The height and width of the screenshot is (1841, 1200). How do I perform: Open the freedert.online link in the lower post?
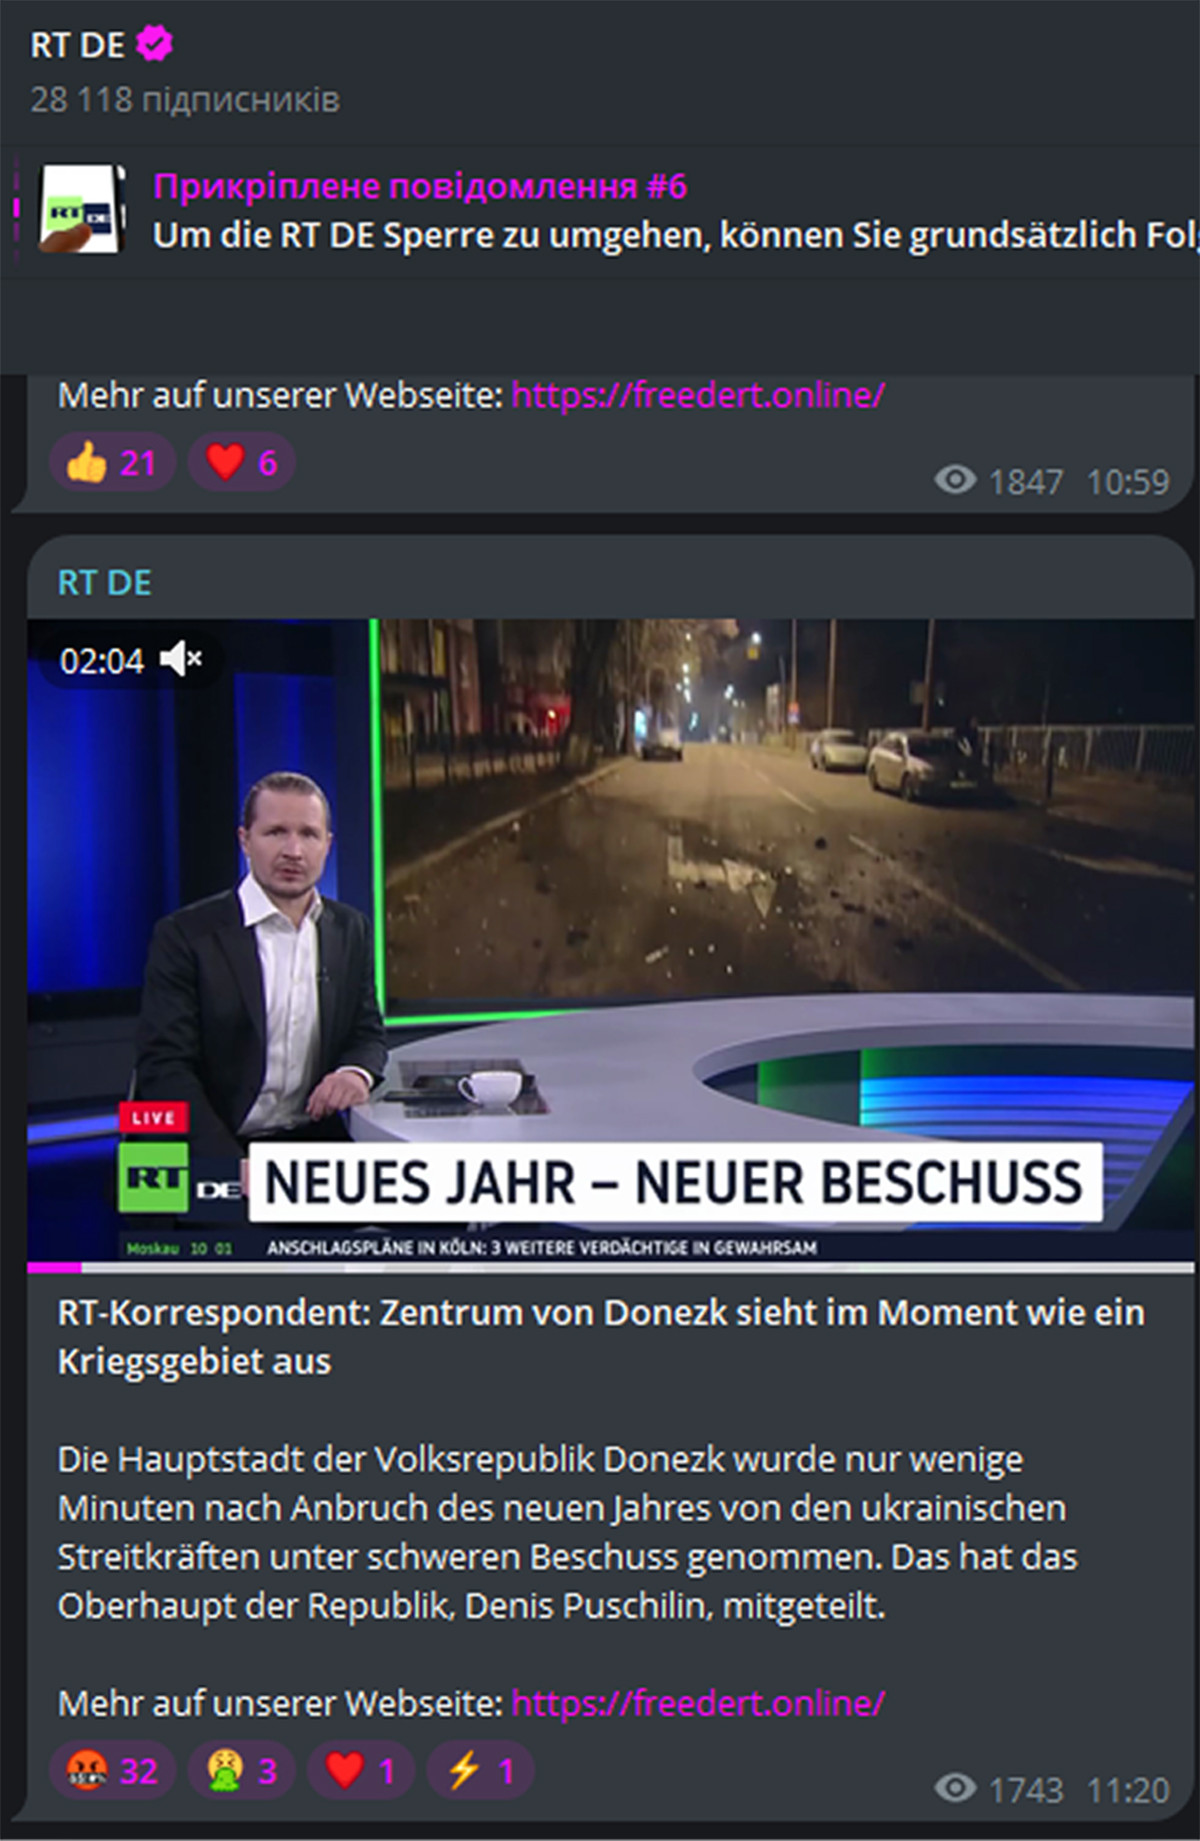click(x=698, y=1702)
